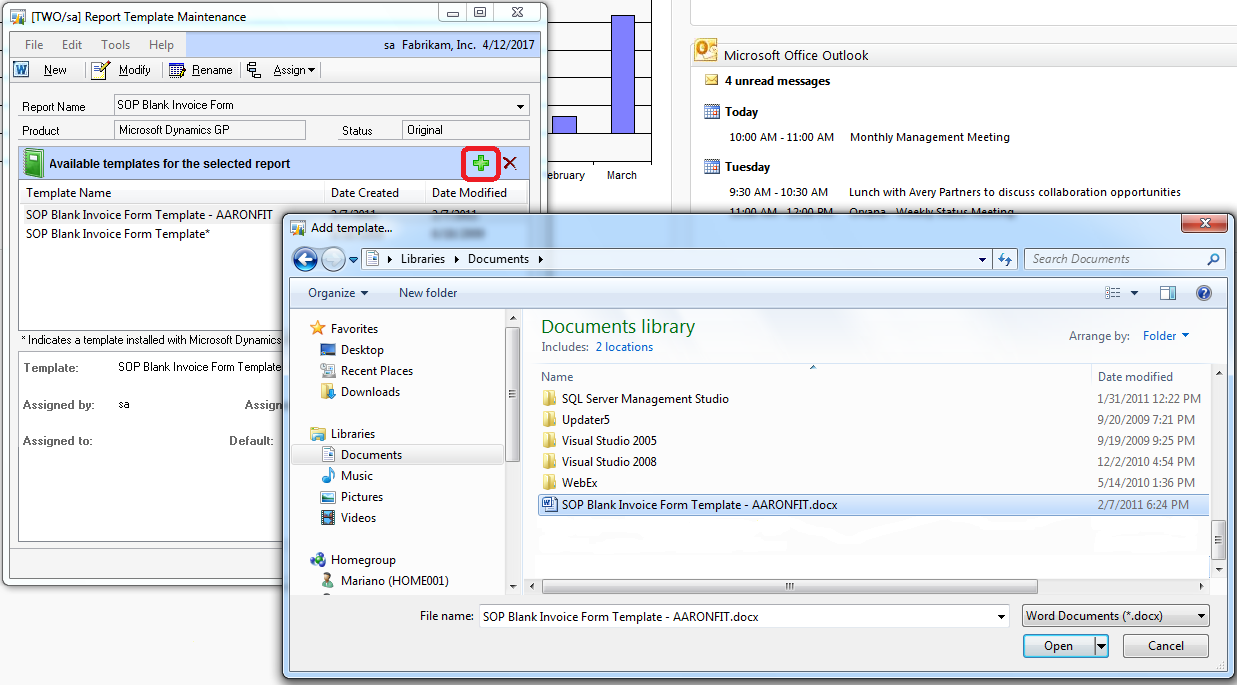The height and width of the screenshot is (685, 1237).
Task: Open File menu in Report Template Maintenance
Action: pyautogui.click(x=34, y=45)
